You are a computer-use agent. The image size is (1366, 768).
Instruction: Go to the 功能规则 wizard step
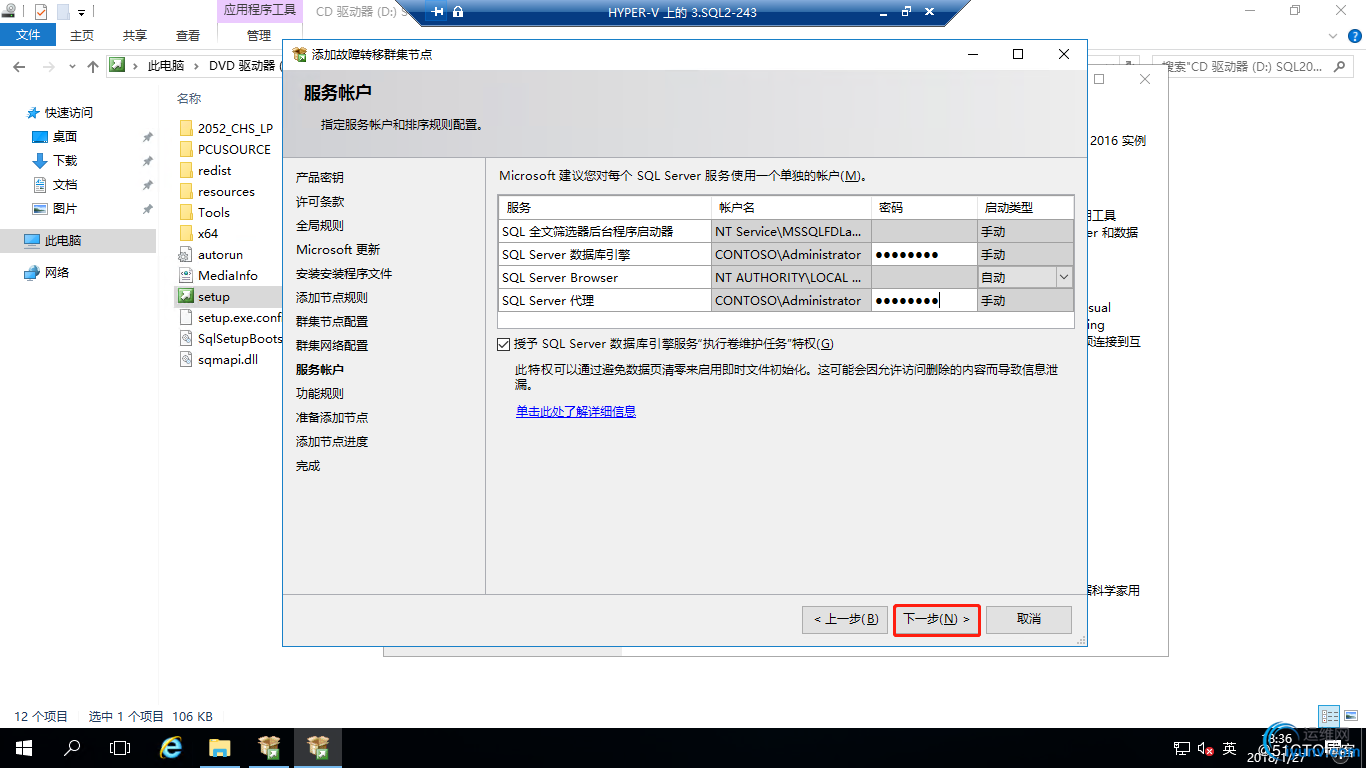click(320, 393)
